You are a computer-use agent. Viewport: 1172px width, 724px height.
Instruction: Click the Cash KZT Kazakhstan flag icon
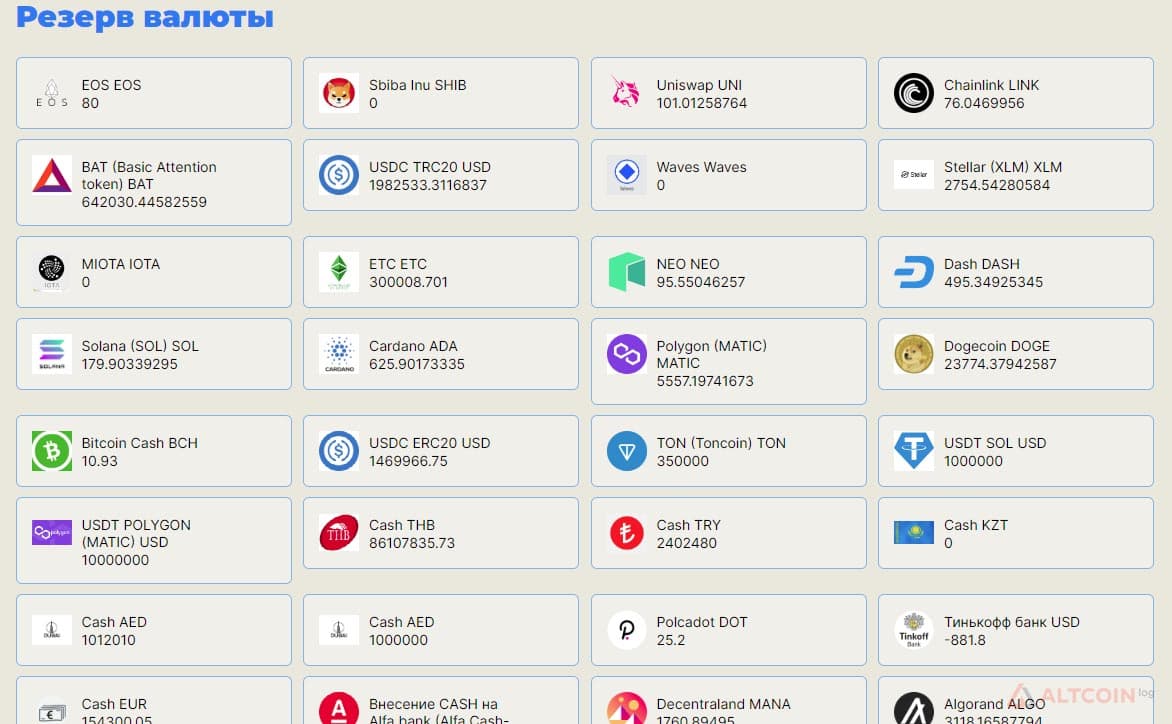pos(913,533)
